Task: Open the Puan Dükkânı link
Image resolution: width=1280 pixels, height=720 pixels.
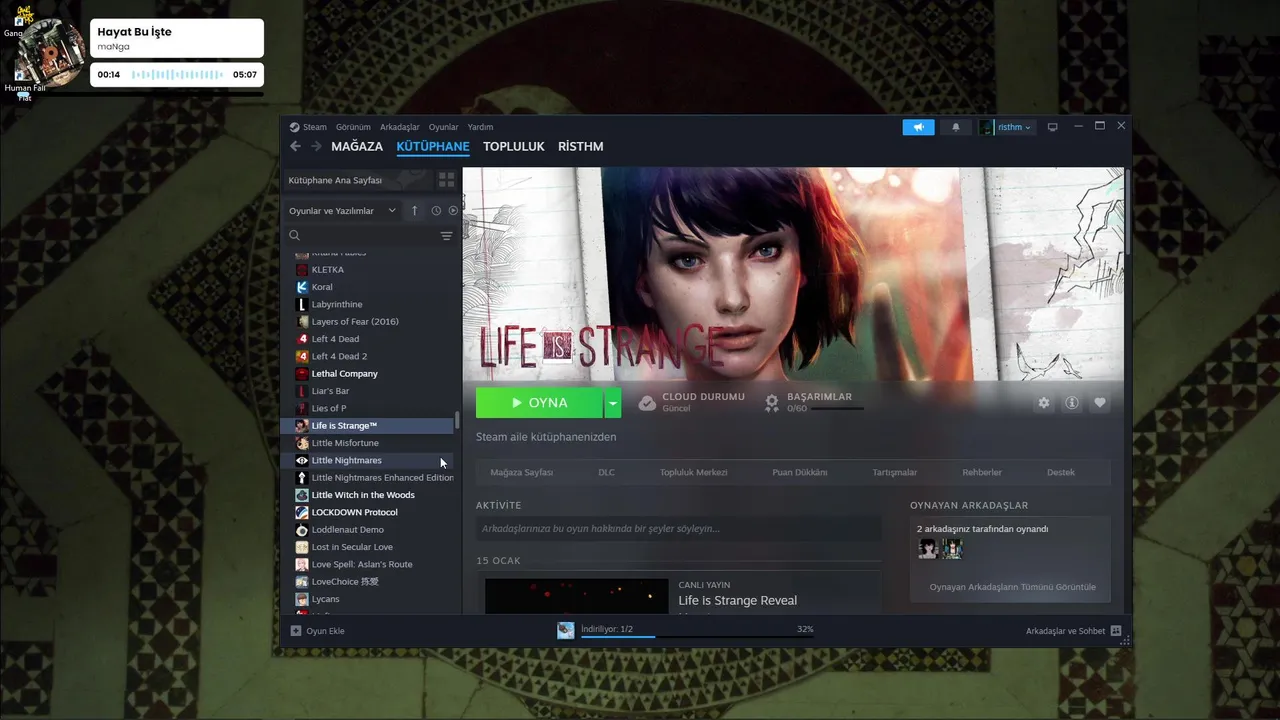Action: 800,472
